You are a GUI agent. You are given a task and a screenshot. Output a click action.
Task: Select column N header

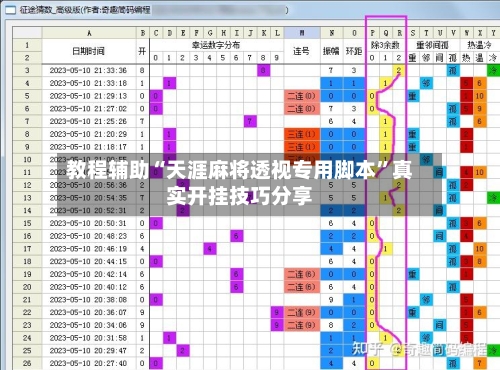[x=332, y=33]
